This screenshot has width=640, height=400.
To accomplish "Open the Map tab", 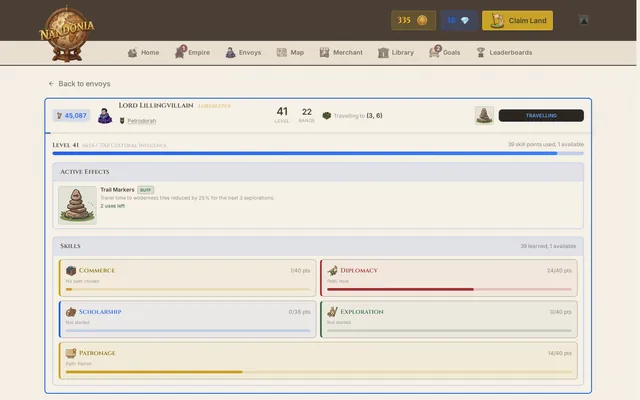I will (290, 53).
